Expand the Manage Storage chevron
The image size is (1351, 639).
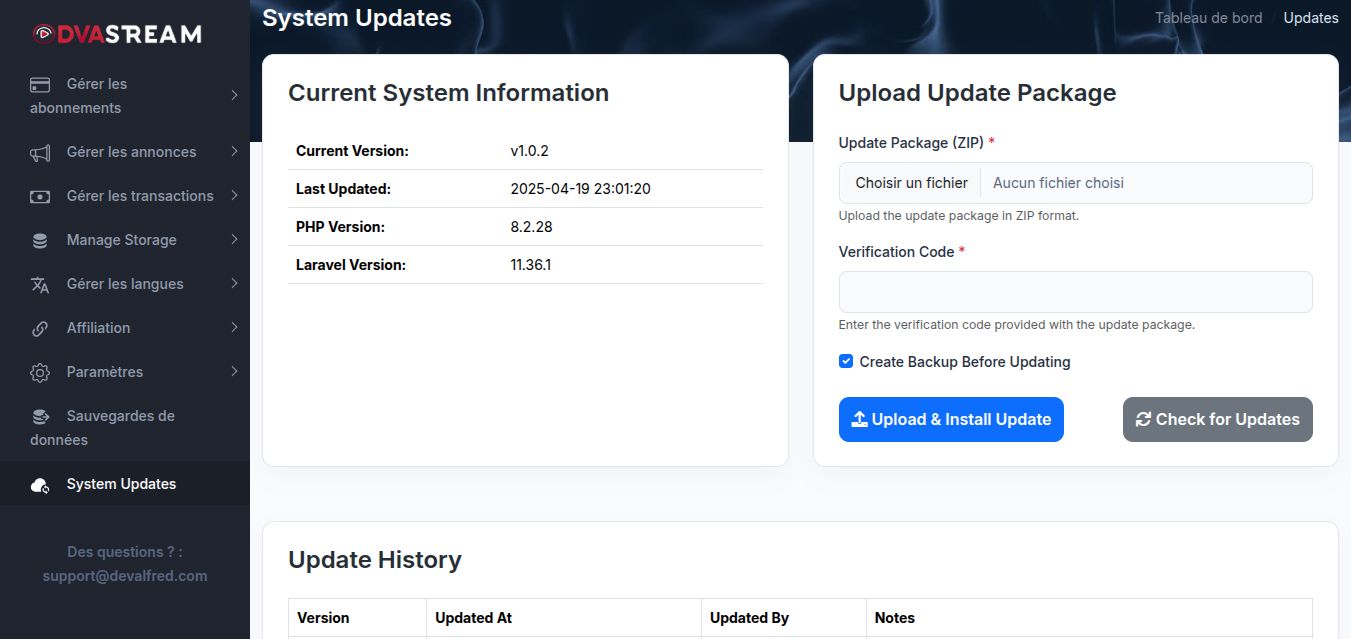pyautogui.click(x=234, y=239)
